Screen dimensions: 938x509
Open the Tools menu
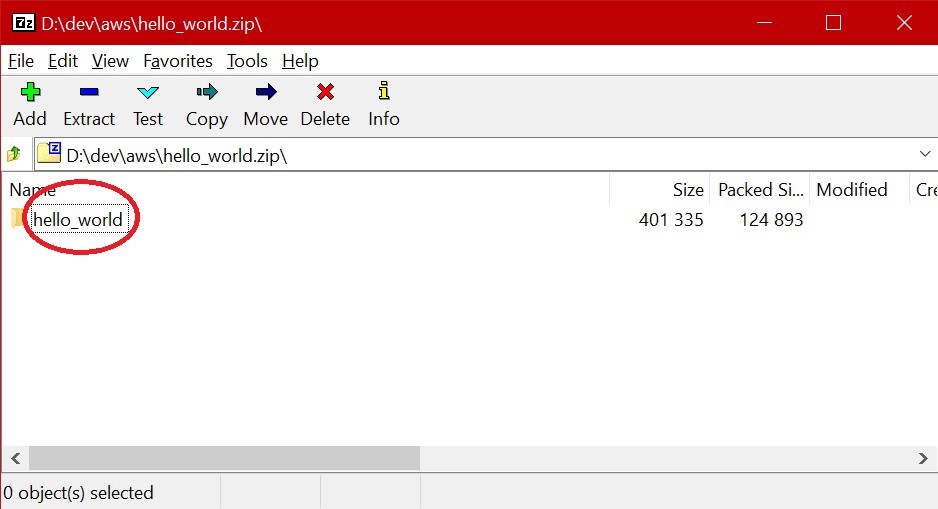click(x=247, y=61)
